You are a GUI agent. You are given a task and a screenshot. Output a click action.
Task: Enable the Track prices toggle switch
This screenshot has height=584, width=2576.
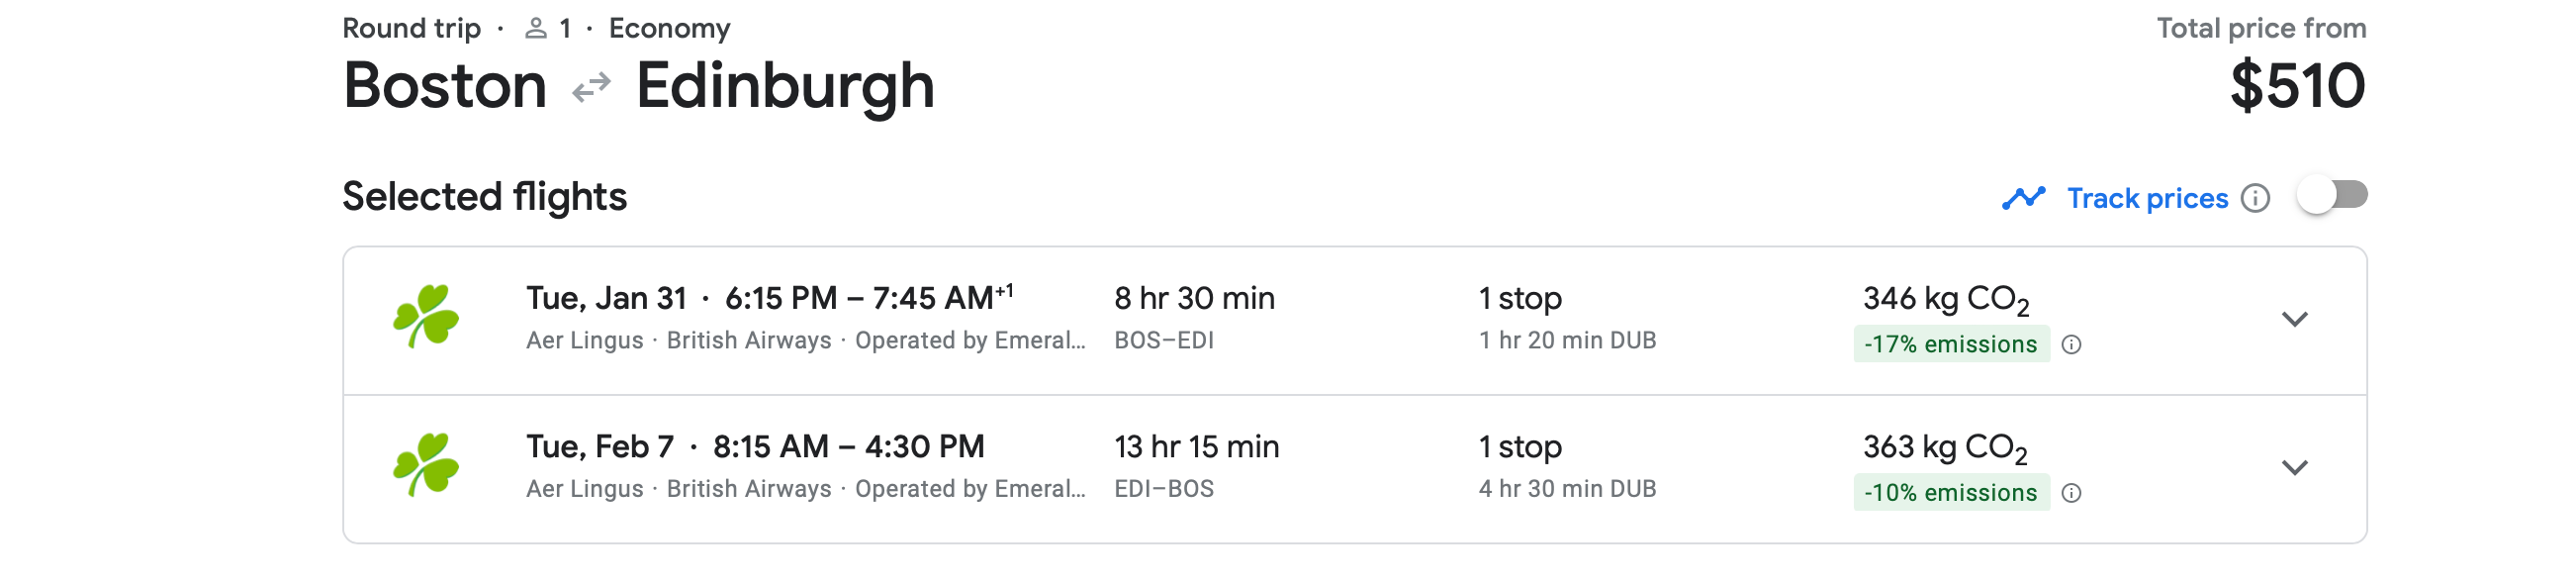pyautogui.click(x=2332, y=195)
